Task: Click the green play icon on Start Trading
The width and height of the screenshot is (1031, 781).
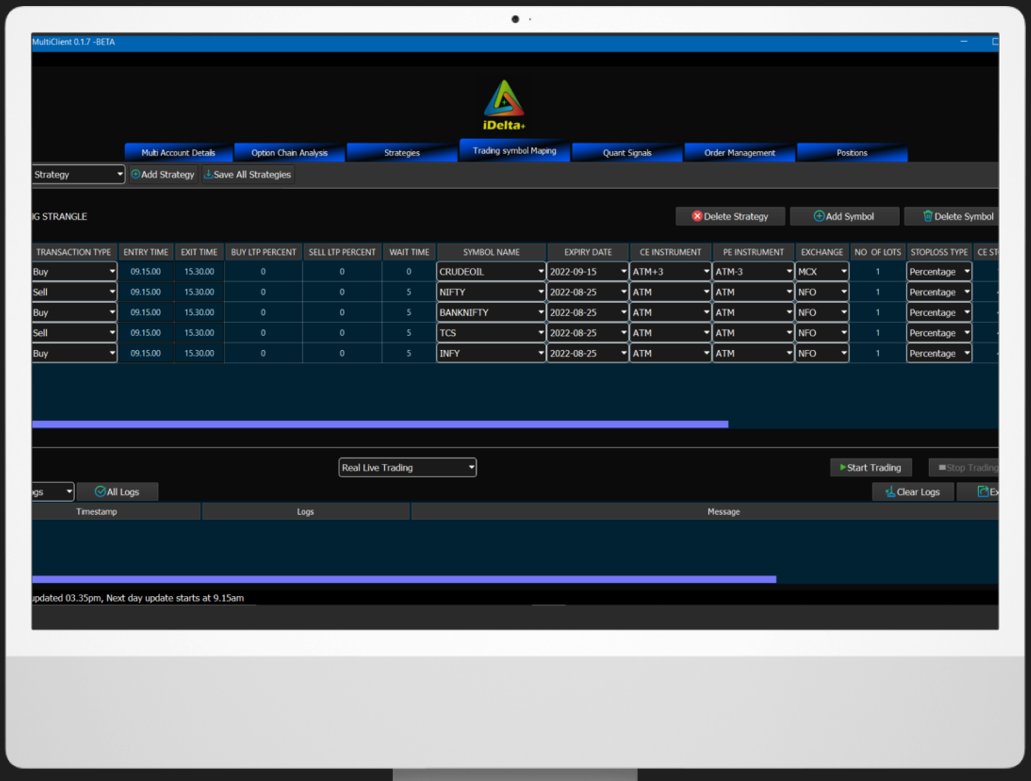Action: [x=842, y=467]
